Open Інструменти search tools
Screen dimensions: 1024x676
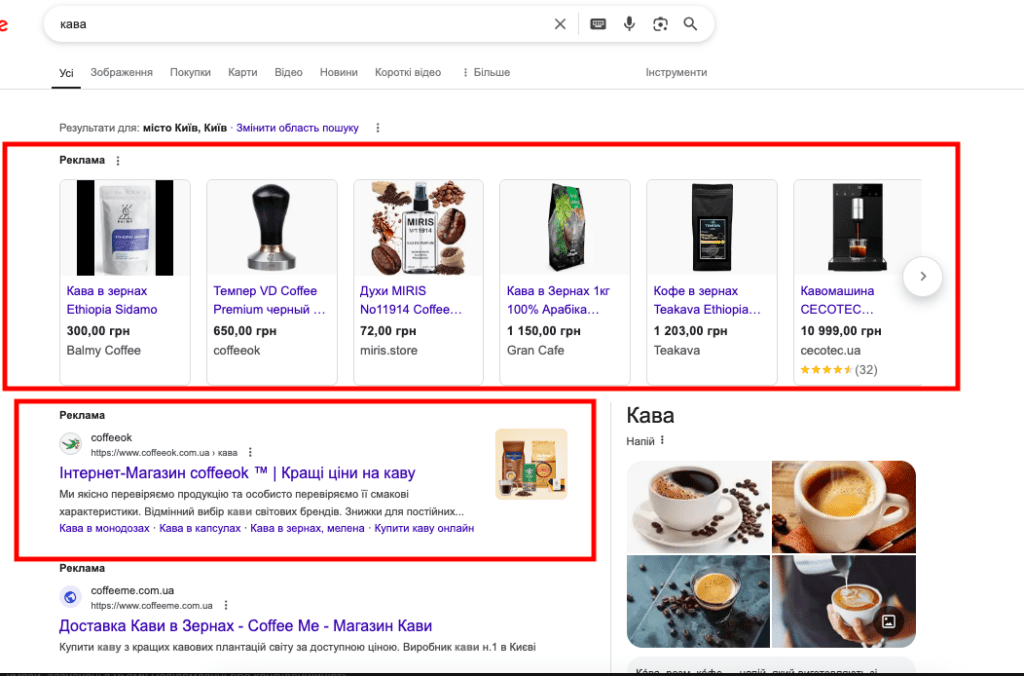coord(676,72)
